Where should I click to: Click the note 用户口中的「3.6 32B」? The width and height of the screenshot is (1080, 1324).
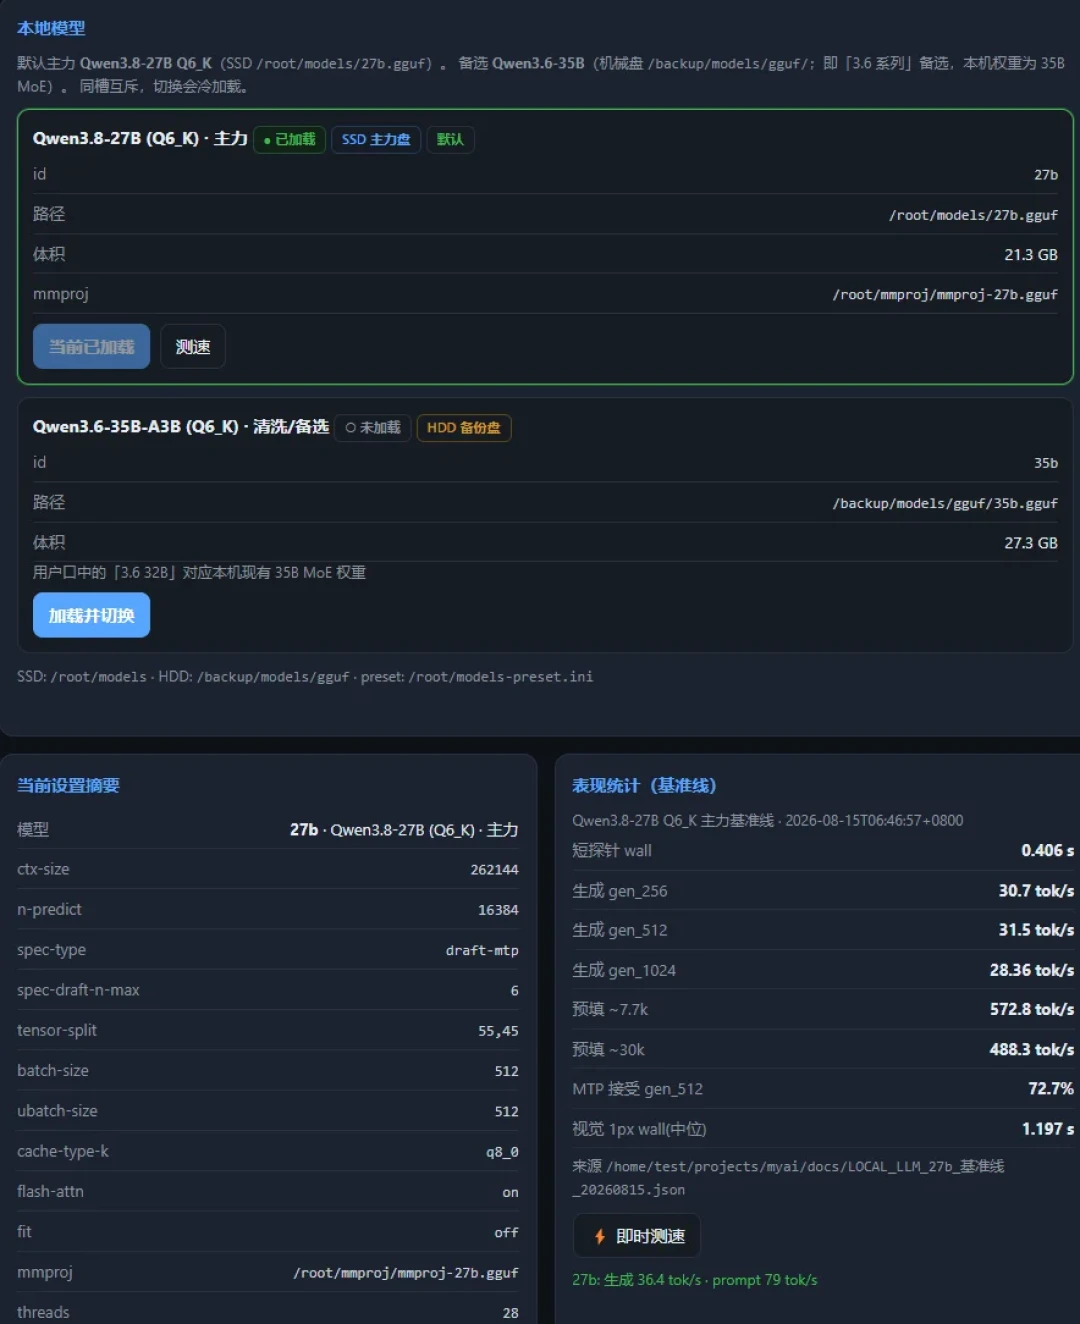click(199, 573)
